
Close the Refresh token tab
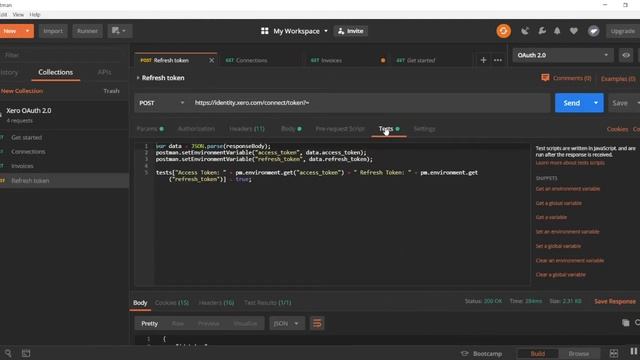click(x=211, y=60)
